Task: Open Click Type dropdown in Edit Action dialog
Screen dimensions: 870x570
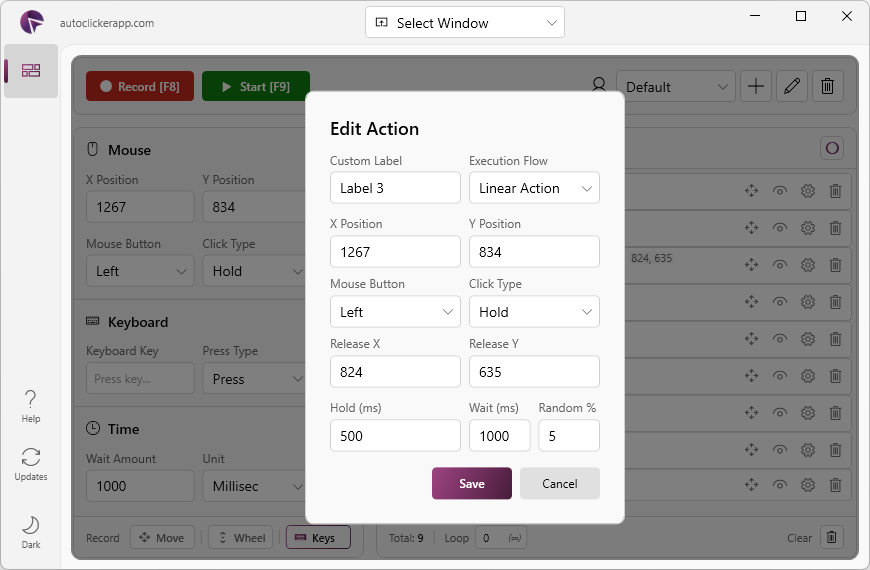Action: 534,312
